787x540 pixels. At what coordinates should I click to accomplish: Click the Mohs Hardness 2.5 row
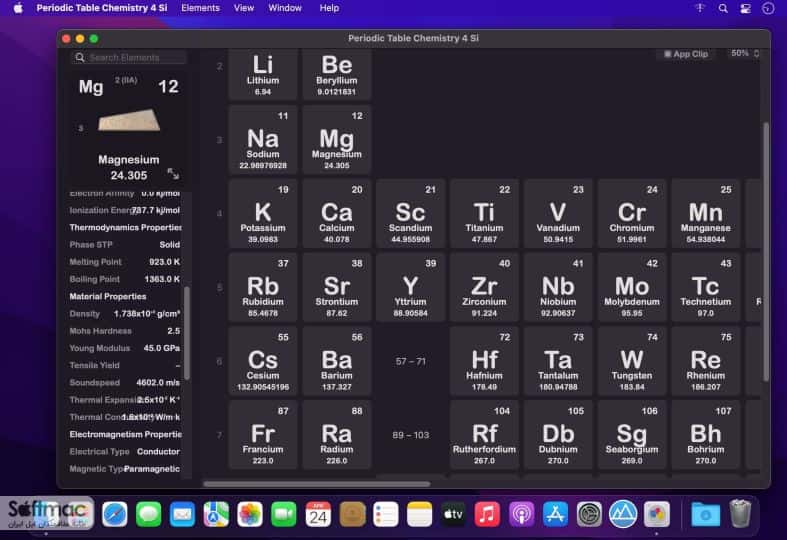coord(124,331)
